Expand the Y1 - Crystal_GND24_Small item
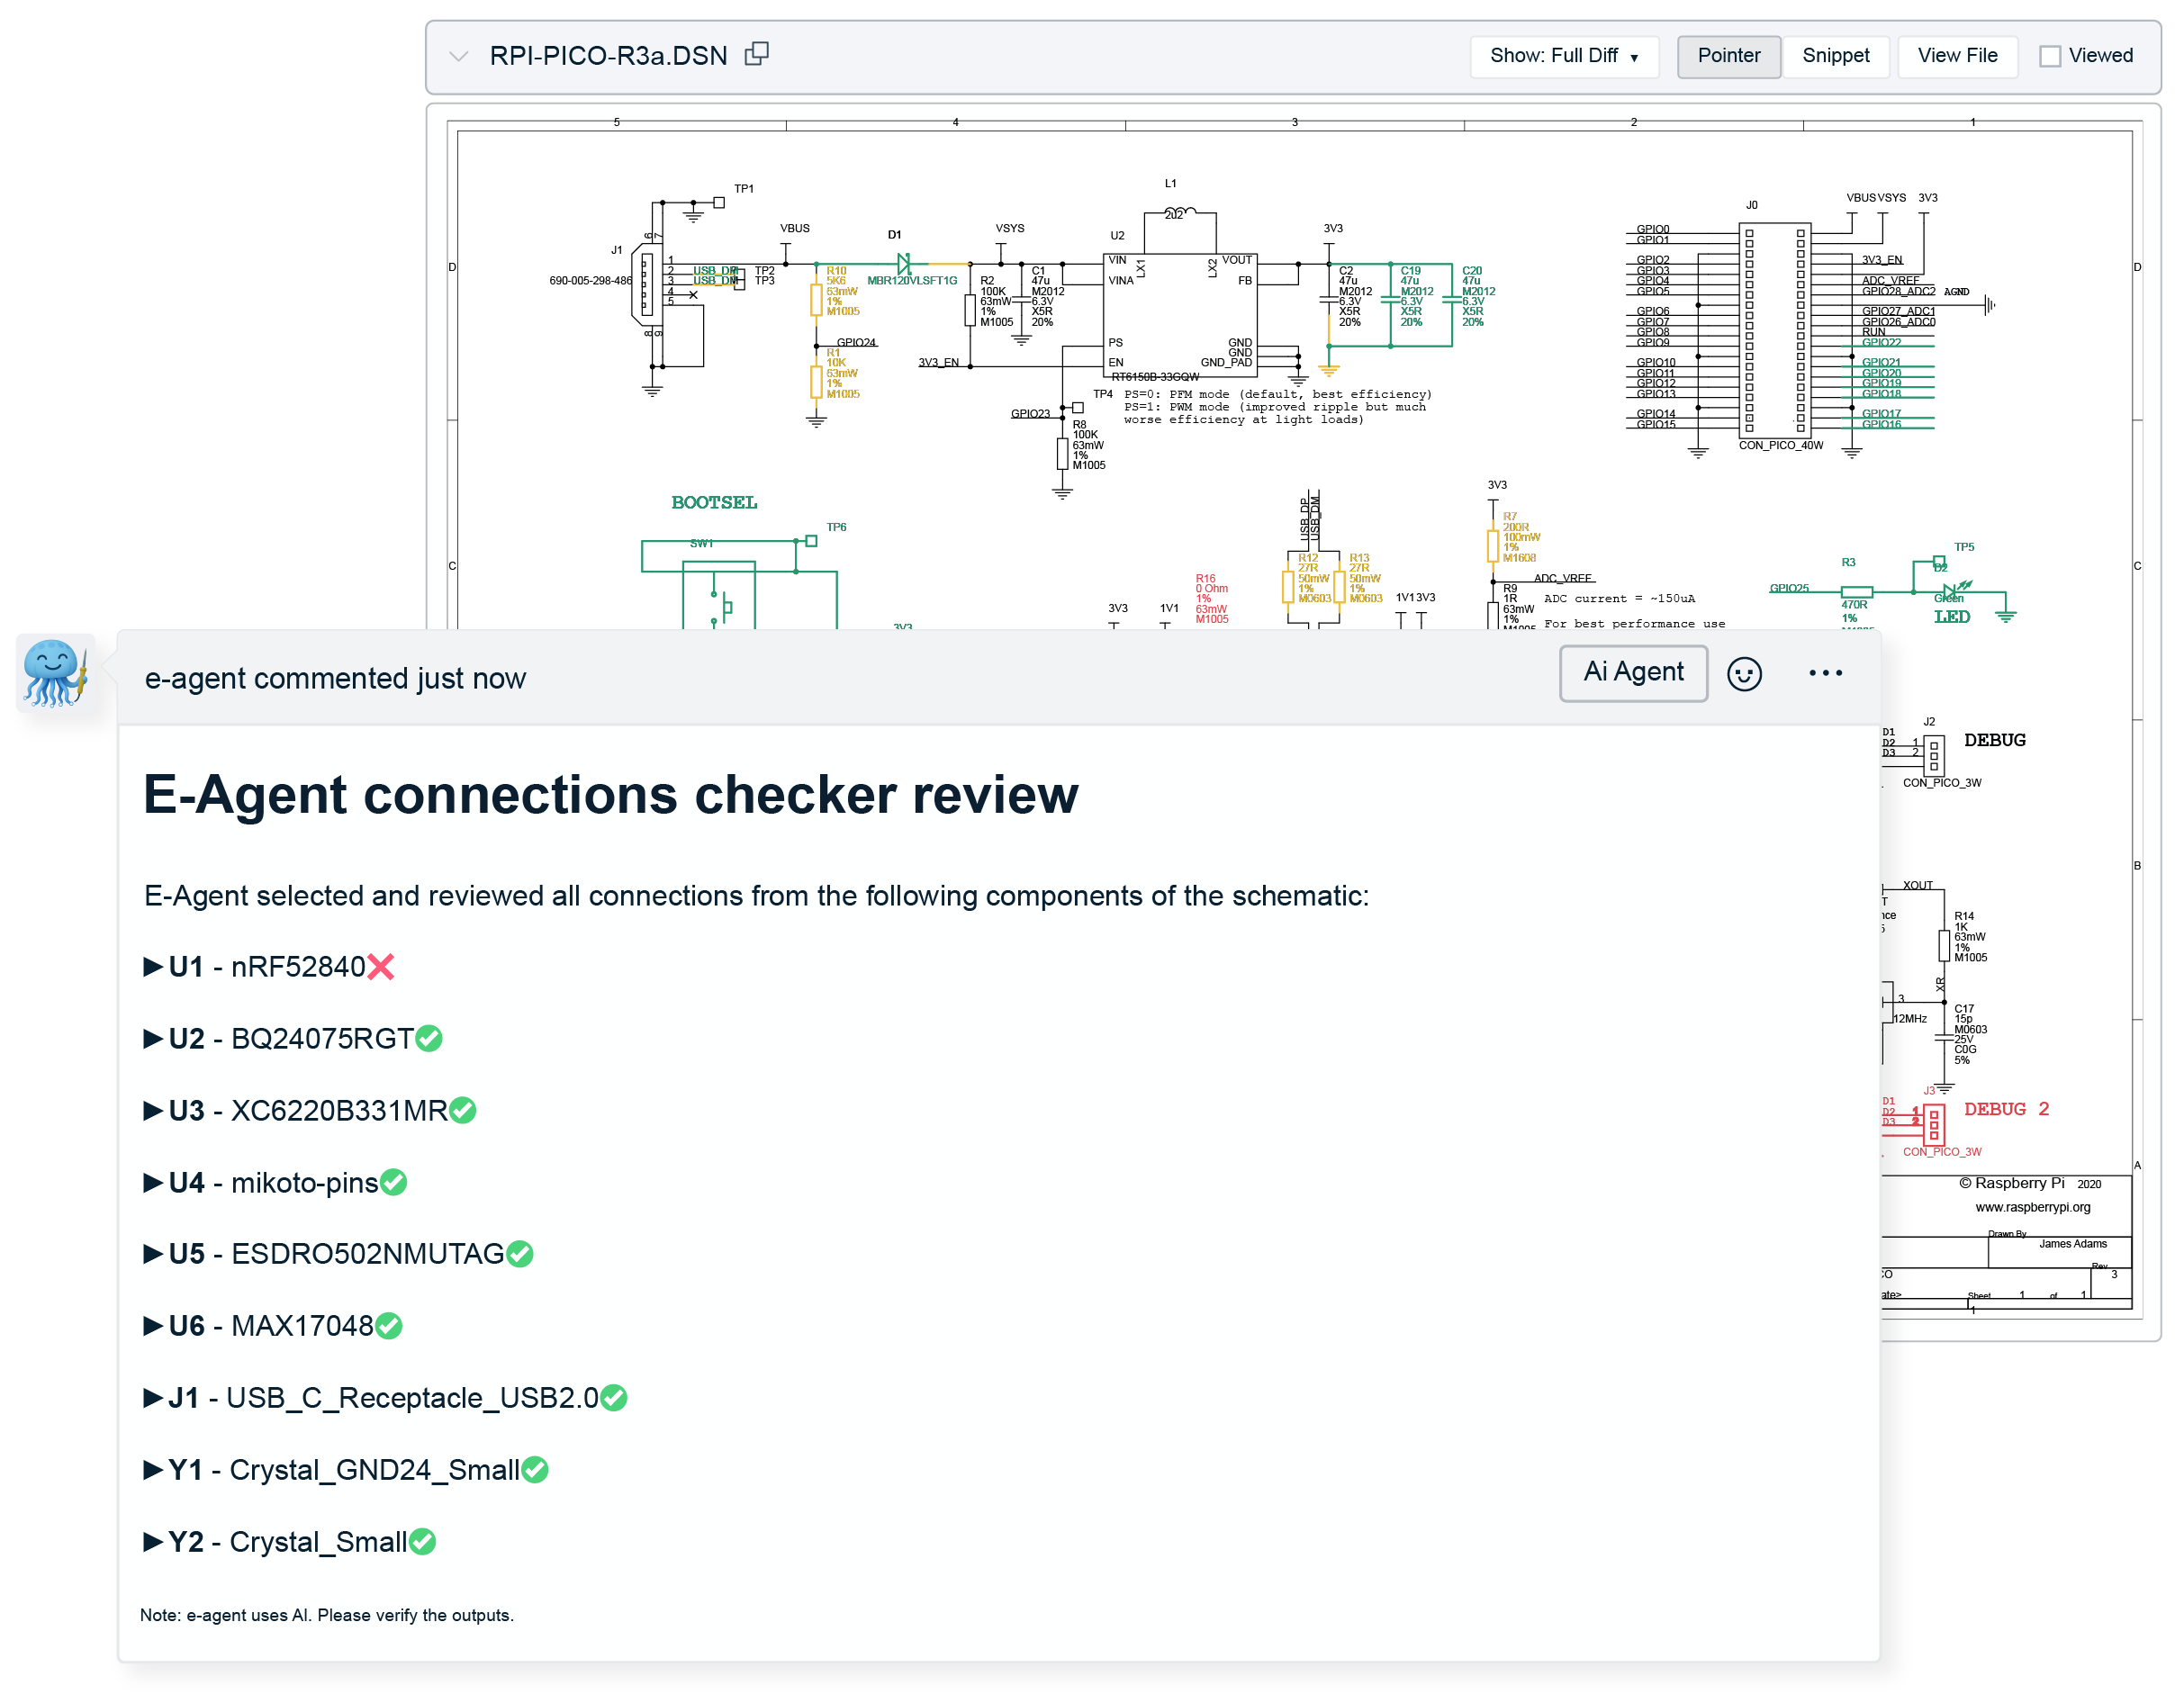Viewport: 2184px width, 1703px height. pos(153,1469)
